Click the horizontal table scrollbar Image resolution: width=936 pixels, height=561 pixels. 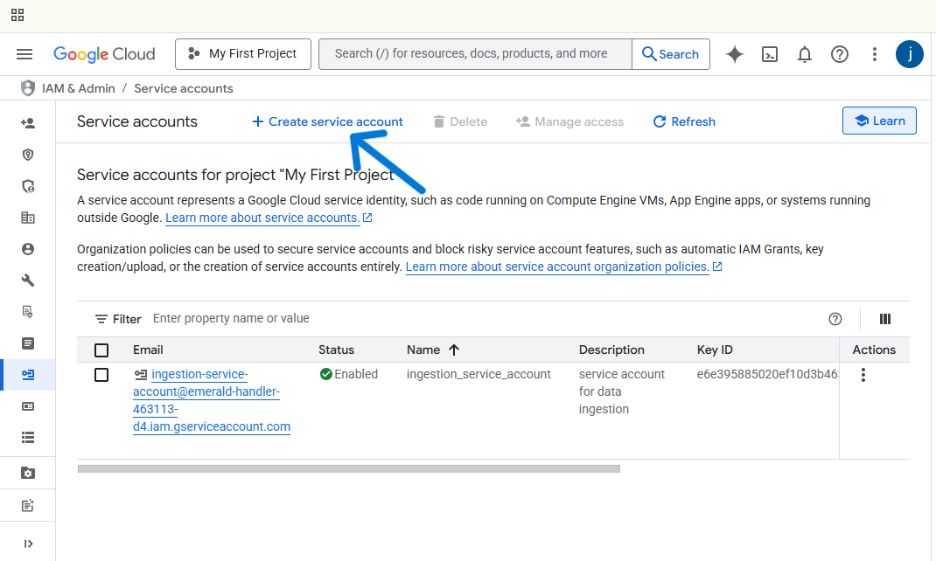(348, 468)
